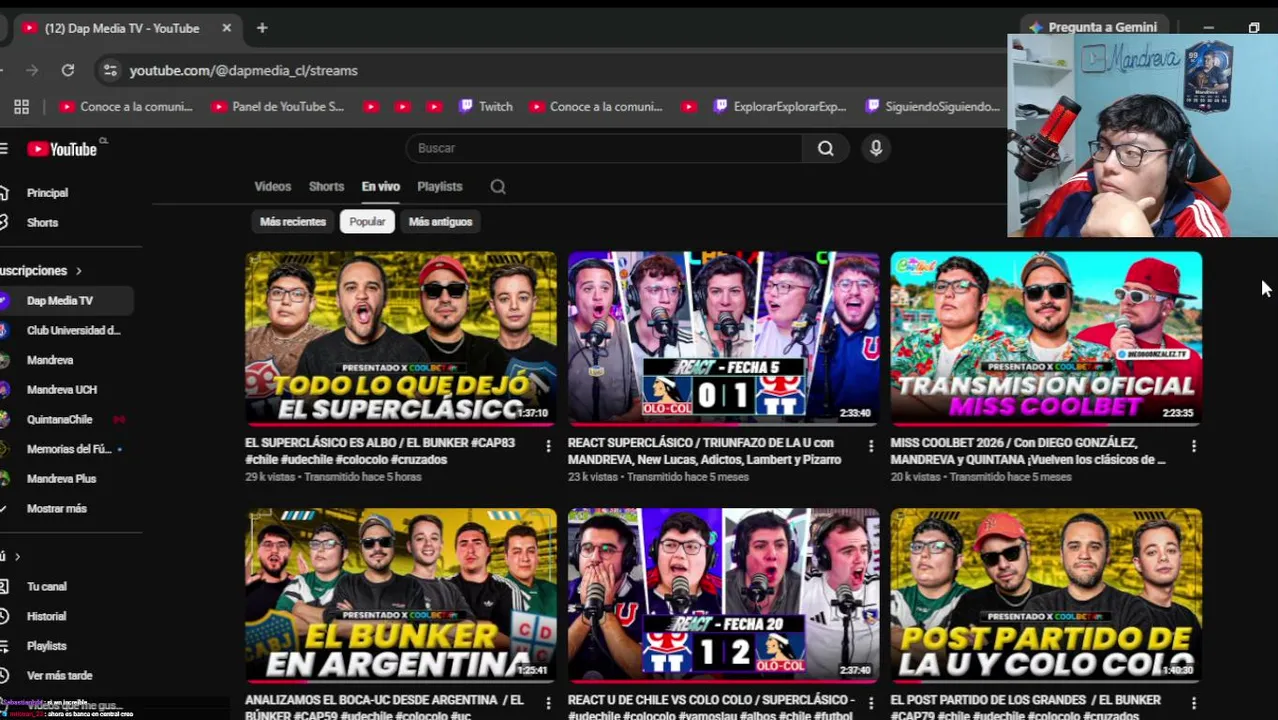The height and width of the screenshot is (720, 1278).
Task: Sort by Más recientes chip
Action: click(293, 222)
